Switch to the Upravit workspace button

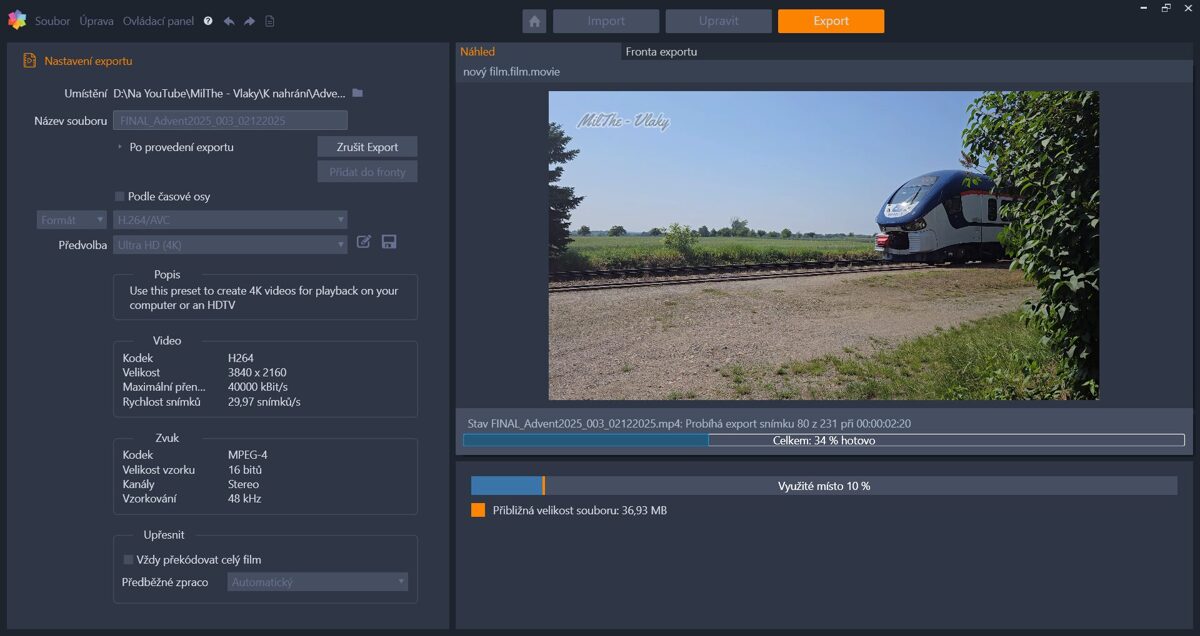click(x=718, y=21)
